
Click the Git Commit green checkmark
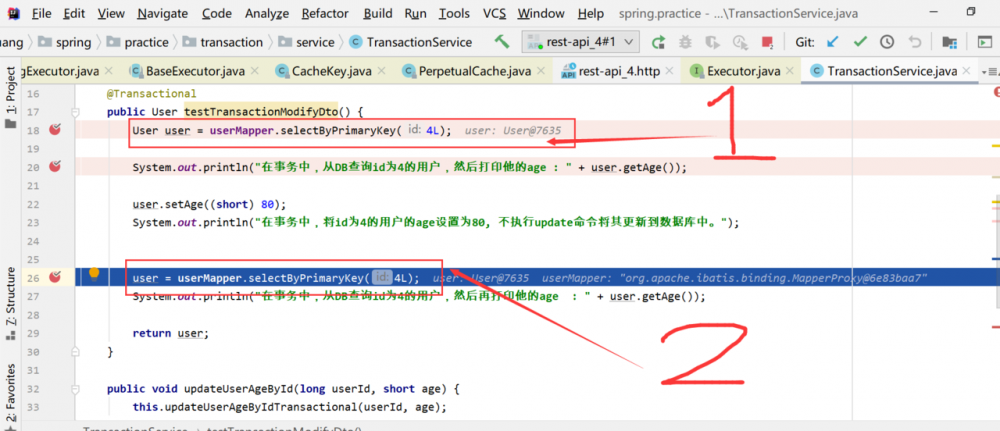860,42
